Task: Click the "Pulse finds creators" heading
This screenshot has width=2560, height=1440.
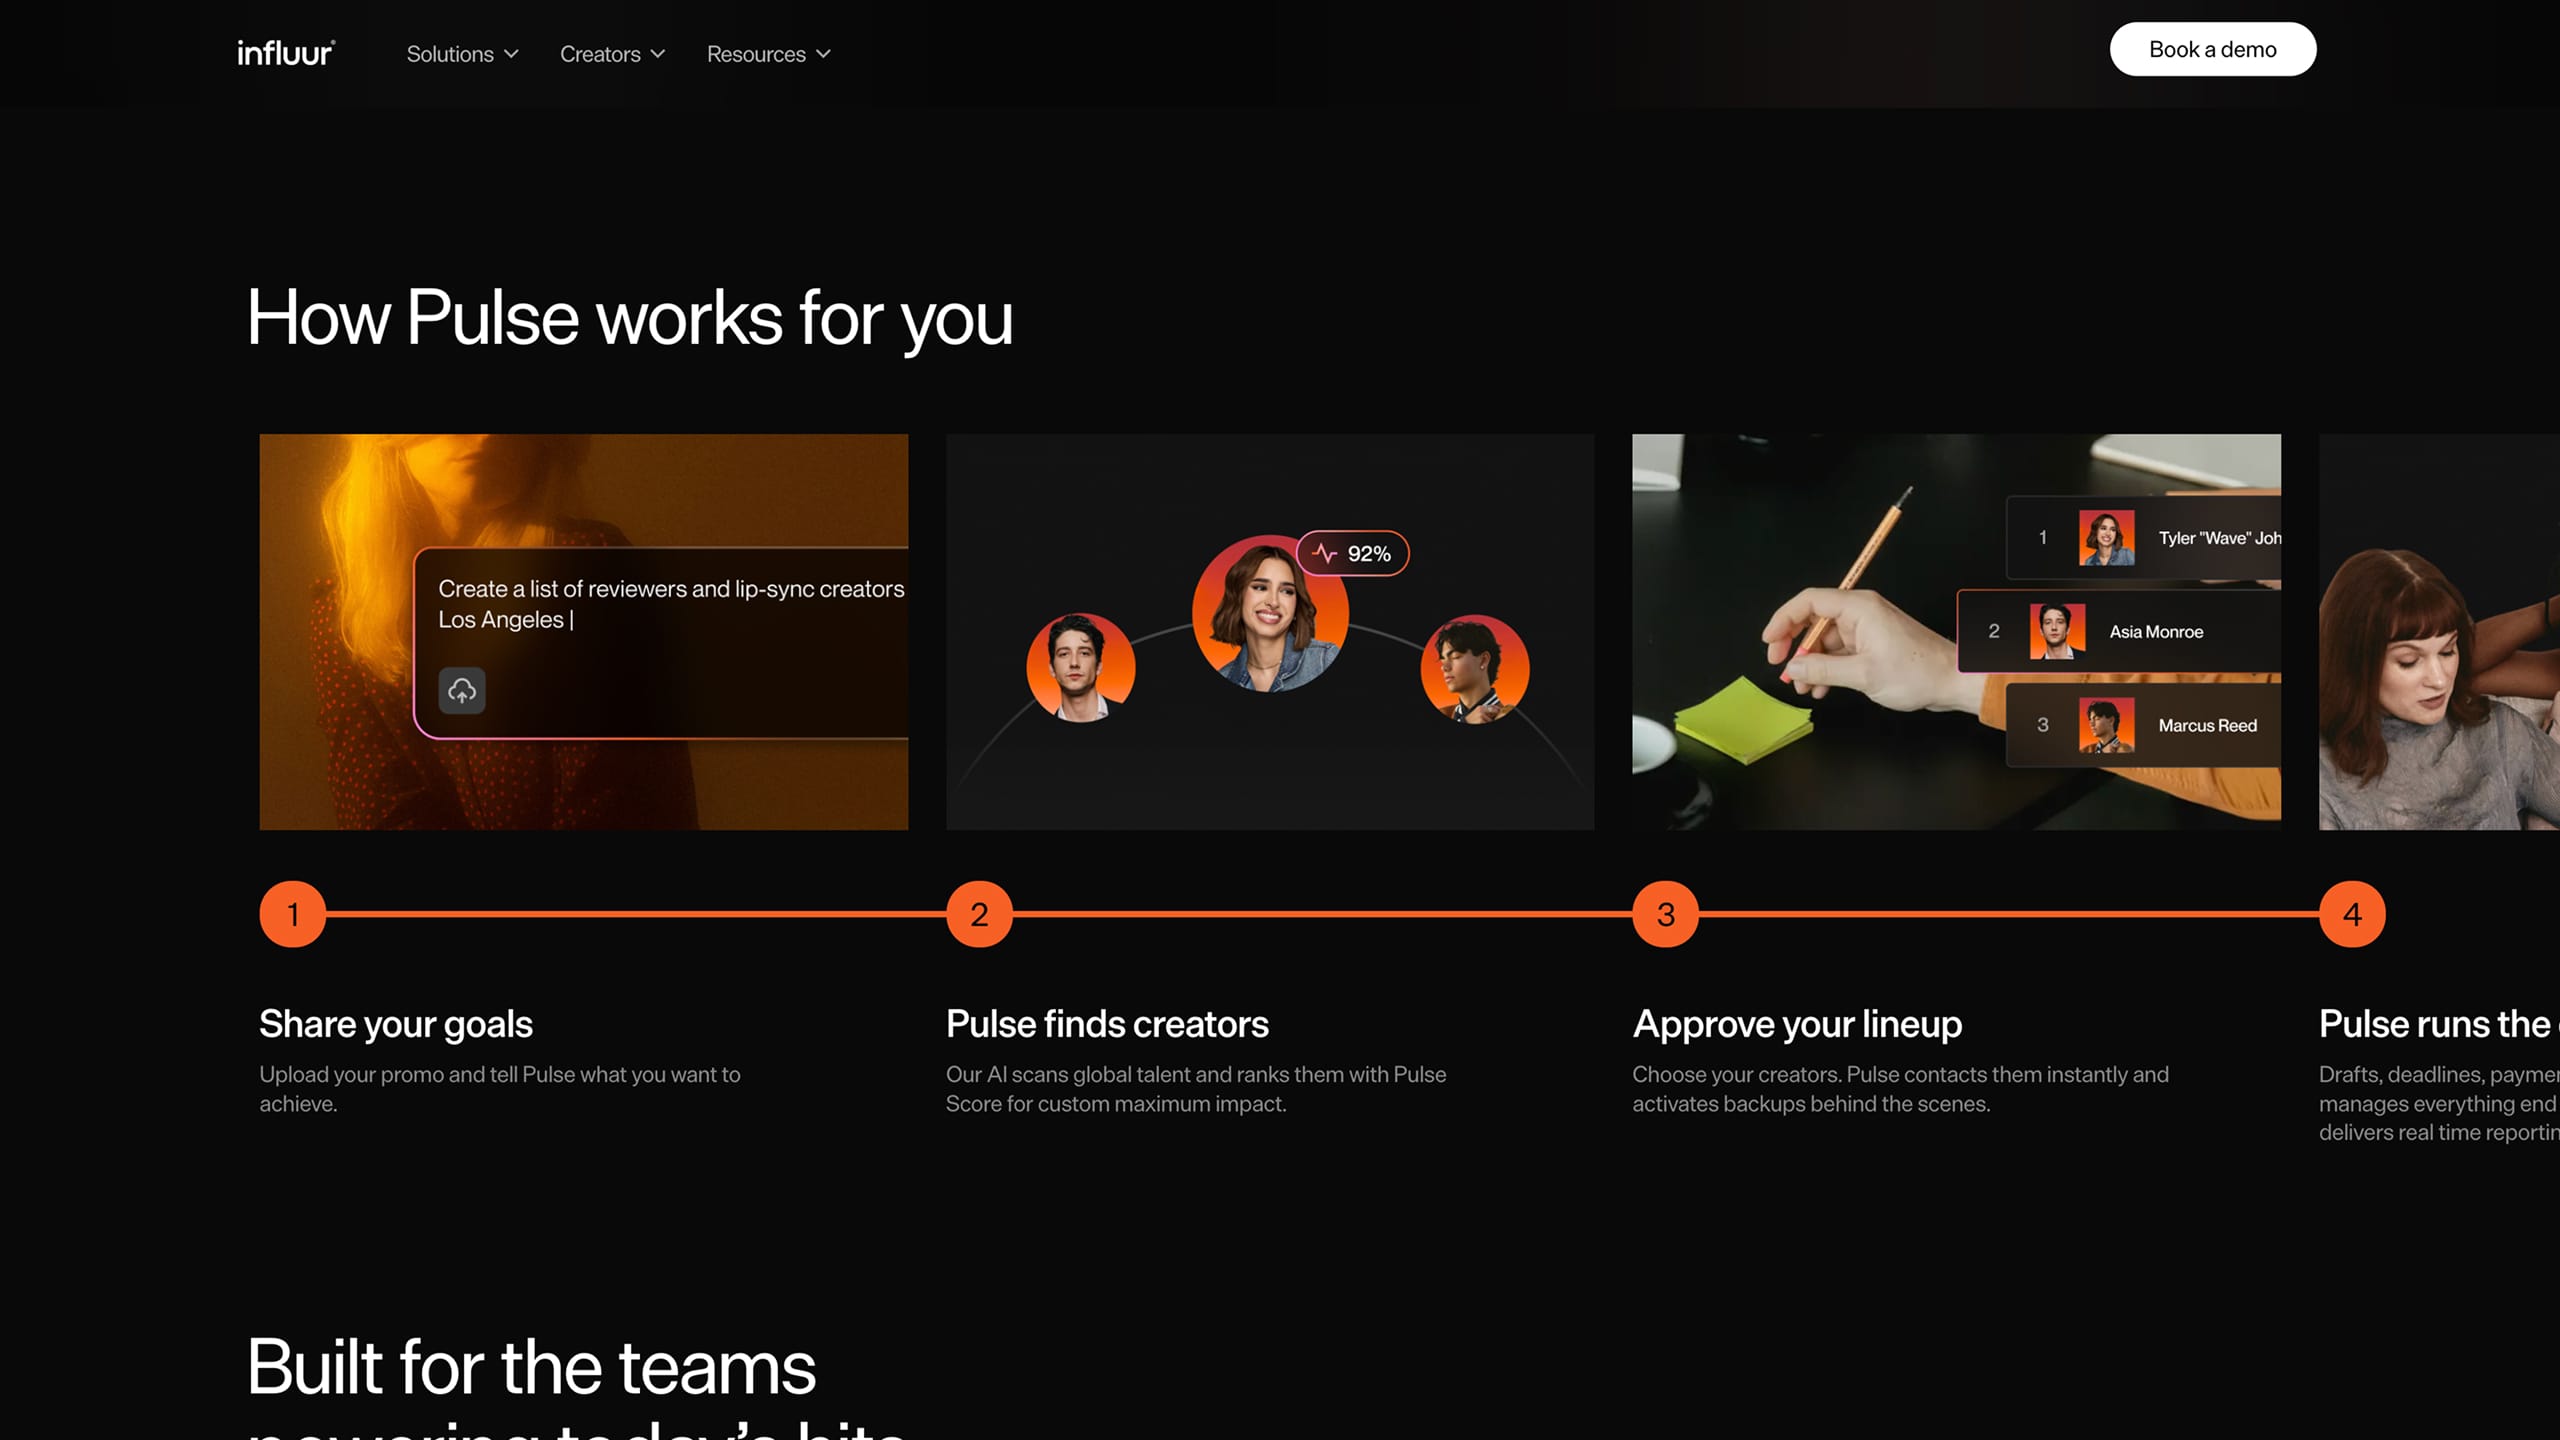Action: pos(1107,1024)
